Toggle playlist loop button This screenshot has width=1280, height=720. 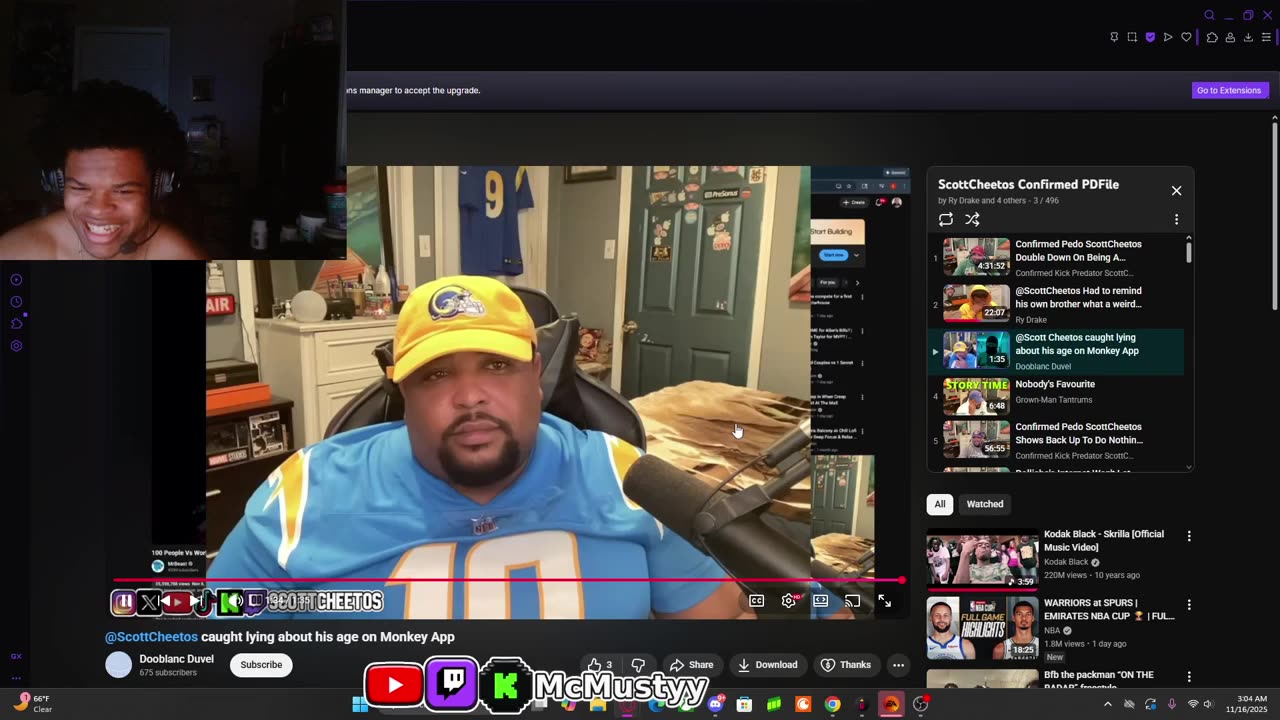pyautogui.click(x=946, y=219)
